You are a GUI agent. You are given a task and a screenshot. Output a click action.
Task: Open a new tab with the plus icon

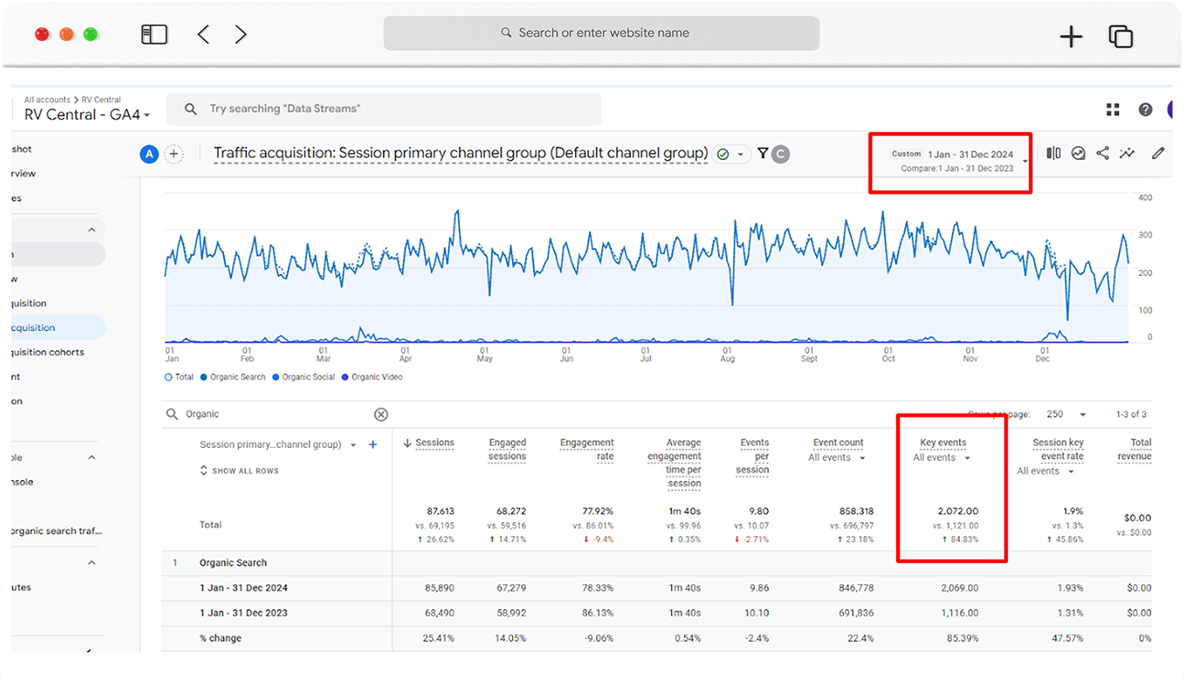tap(1071, 36)
